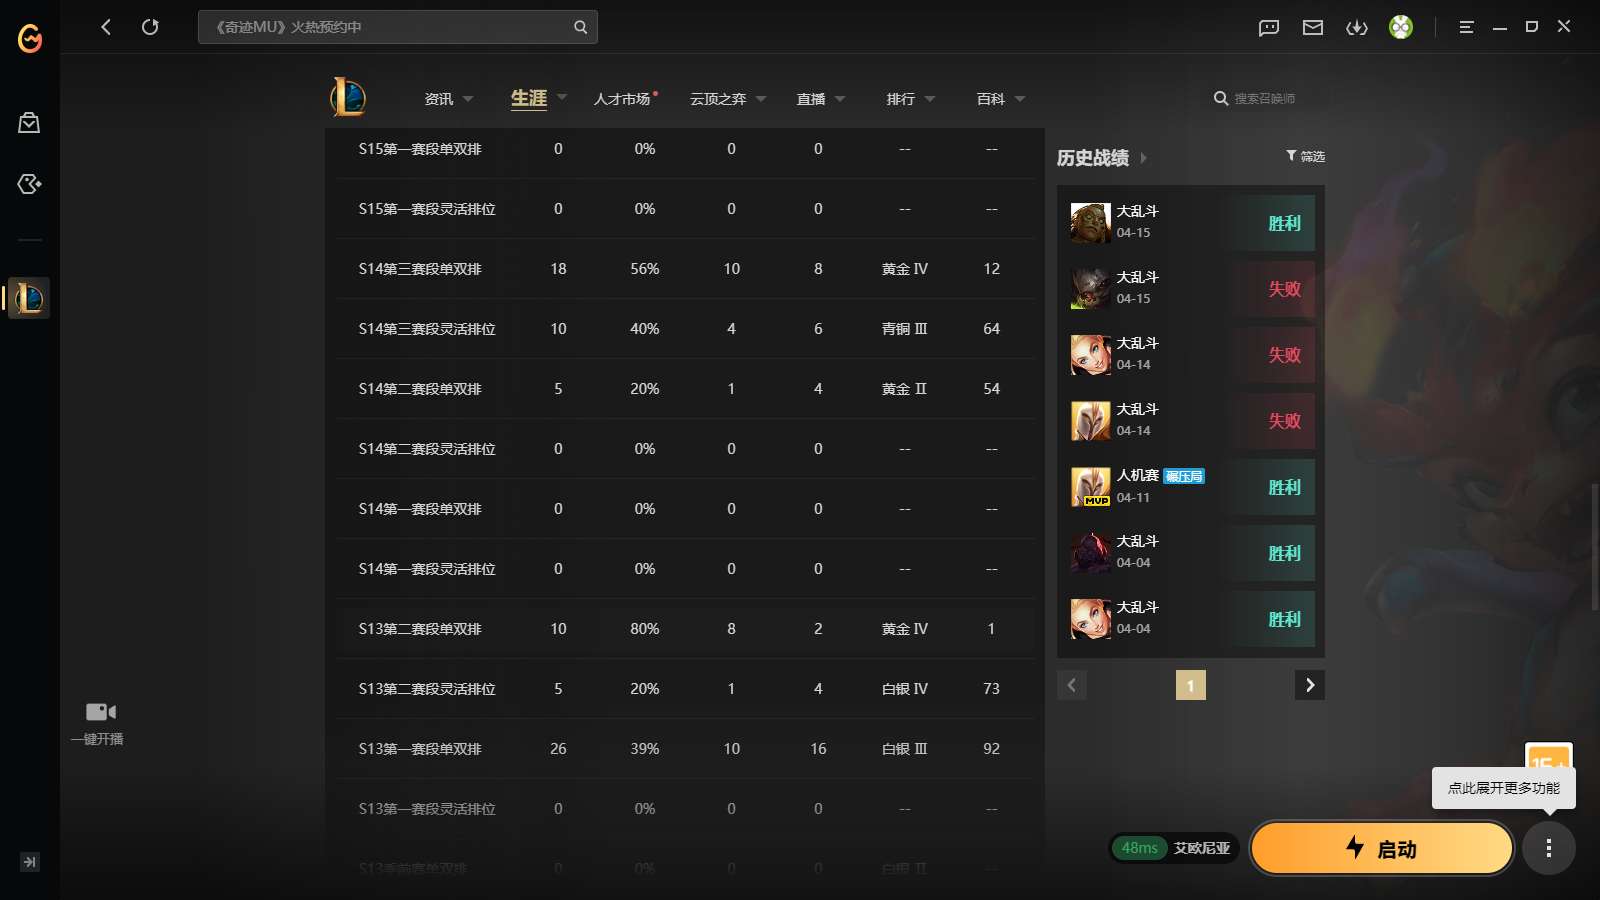This screenshot has height=900, width=1600.
Task: Click the chat message icon in title bar
Action: point(1268,27)
